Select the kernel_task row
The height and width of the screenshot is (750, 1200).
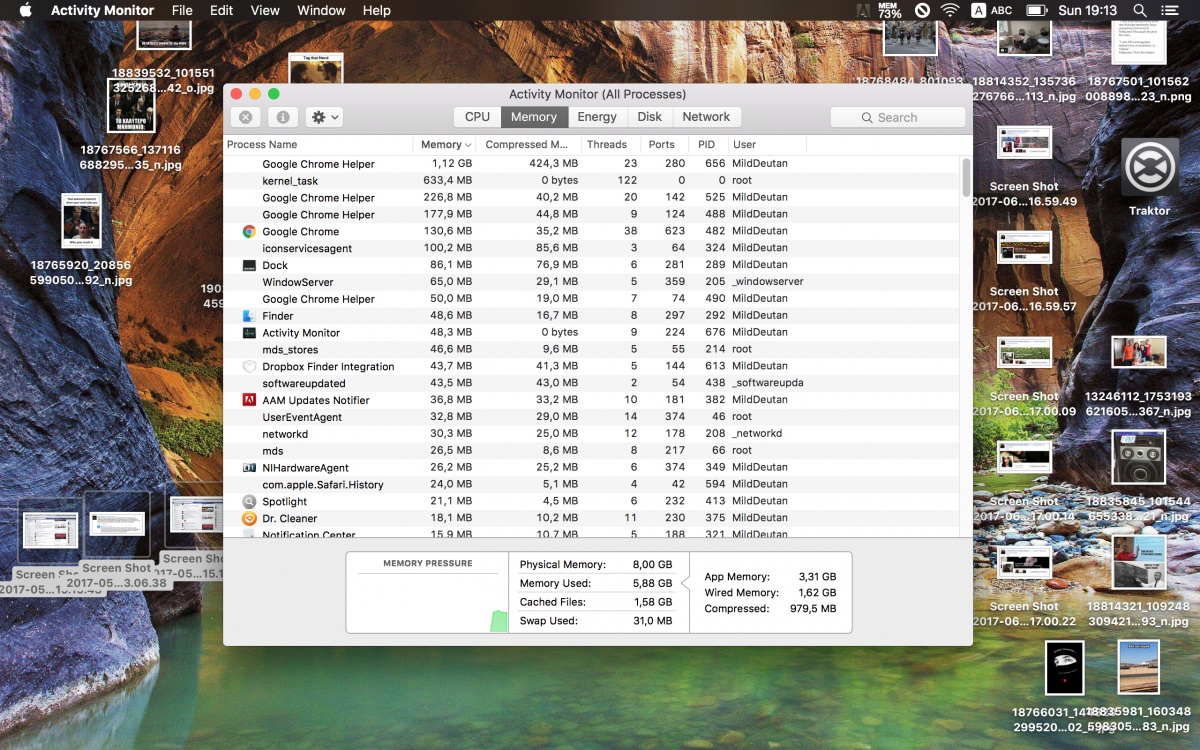(x=592, y=181)
